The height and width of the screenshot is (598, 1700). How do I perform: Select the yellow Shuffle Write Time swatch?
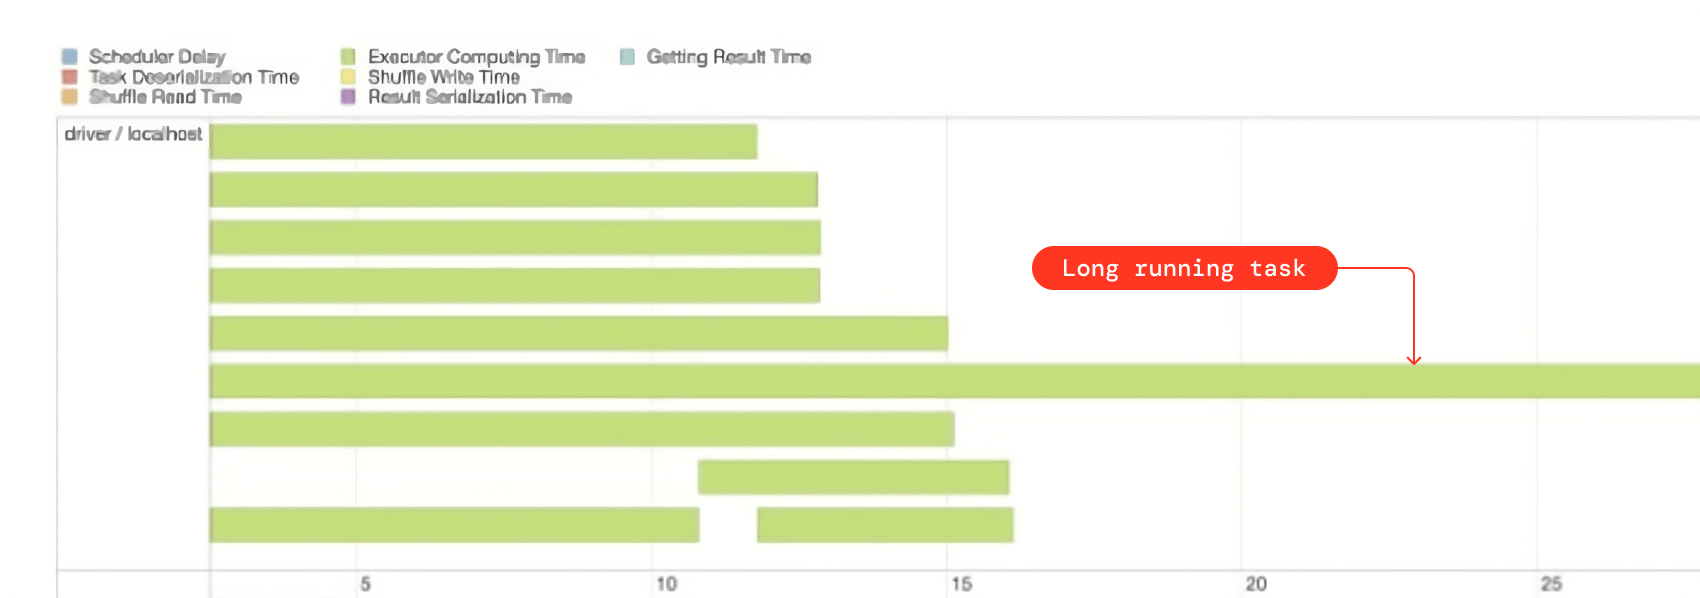pos(348,77)
